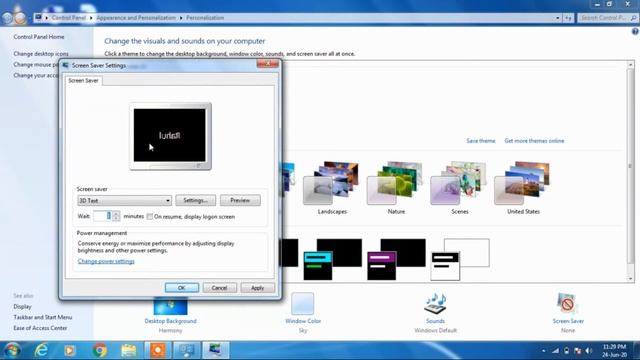640x360 pixels.
Task: Select the purple high contrast theme
Action: click(x=396, y=259)
